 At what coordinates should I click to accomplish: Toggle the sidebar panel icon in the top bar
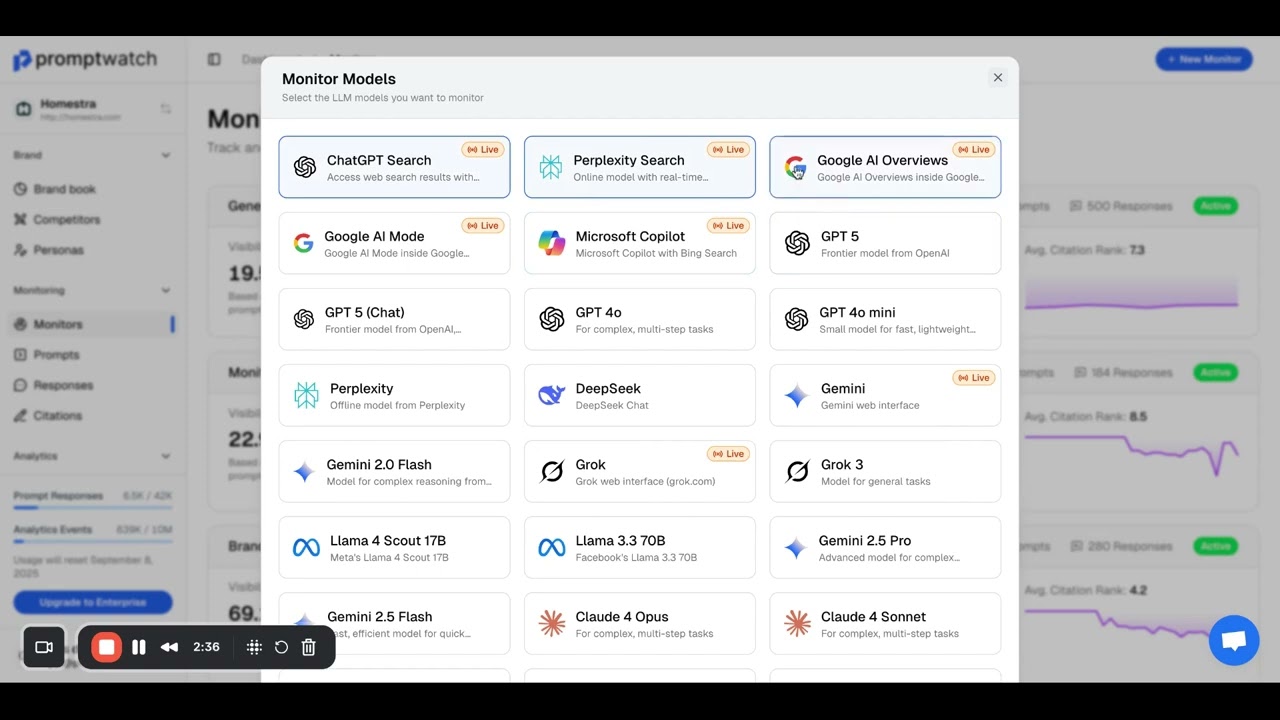[214, 59]
